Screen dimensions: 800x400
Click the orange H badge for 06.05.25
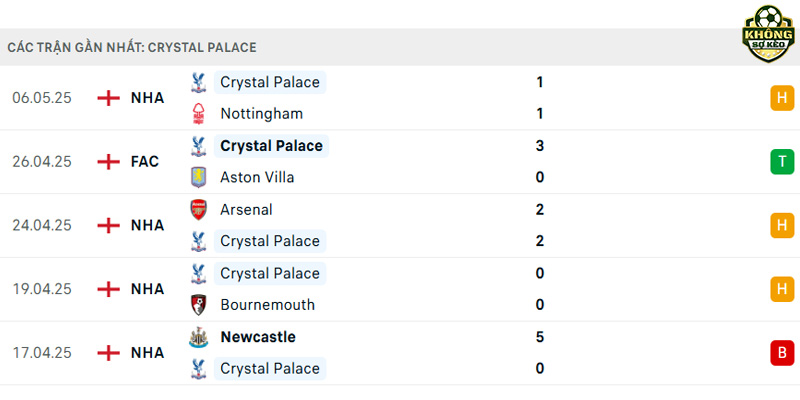click(x=782, y=98)
